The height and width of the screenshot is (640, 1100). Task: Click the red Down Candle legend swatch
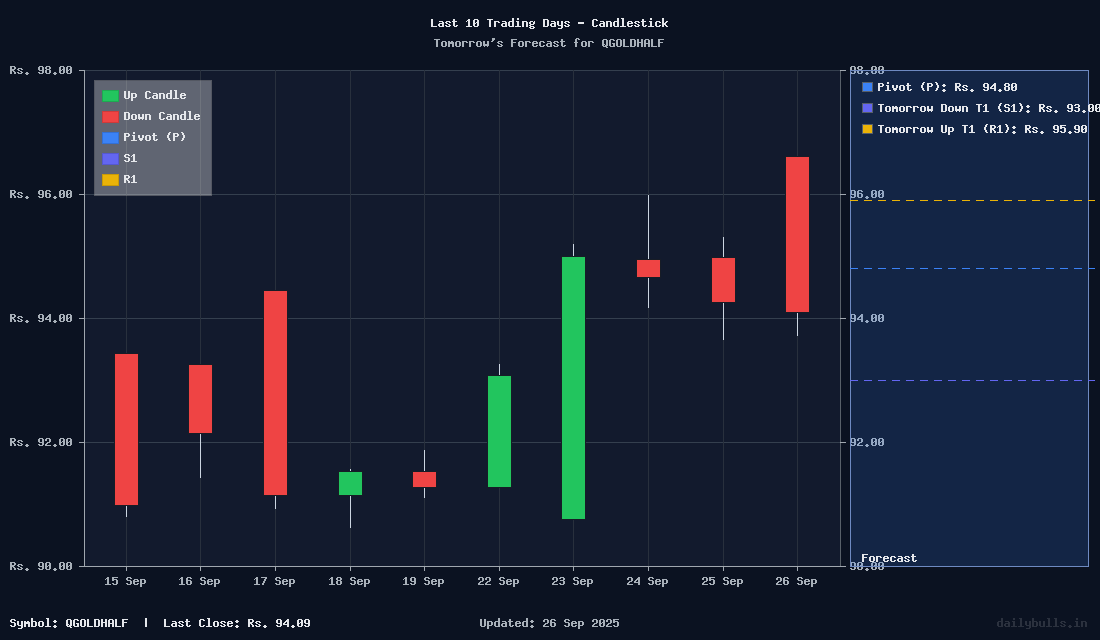110,116
